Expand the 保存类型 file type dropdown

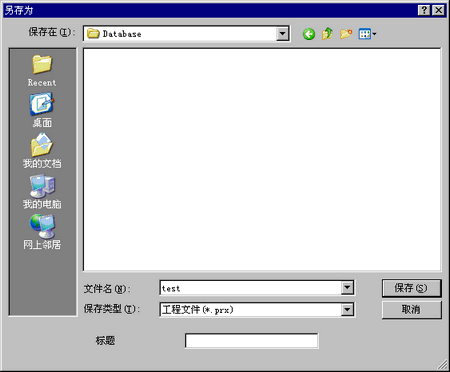347,310
